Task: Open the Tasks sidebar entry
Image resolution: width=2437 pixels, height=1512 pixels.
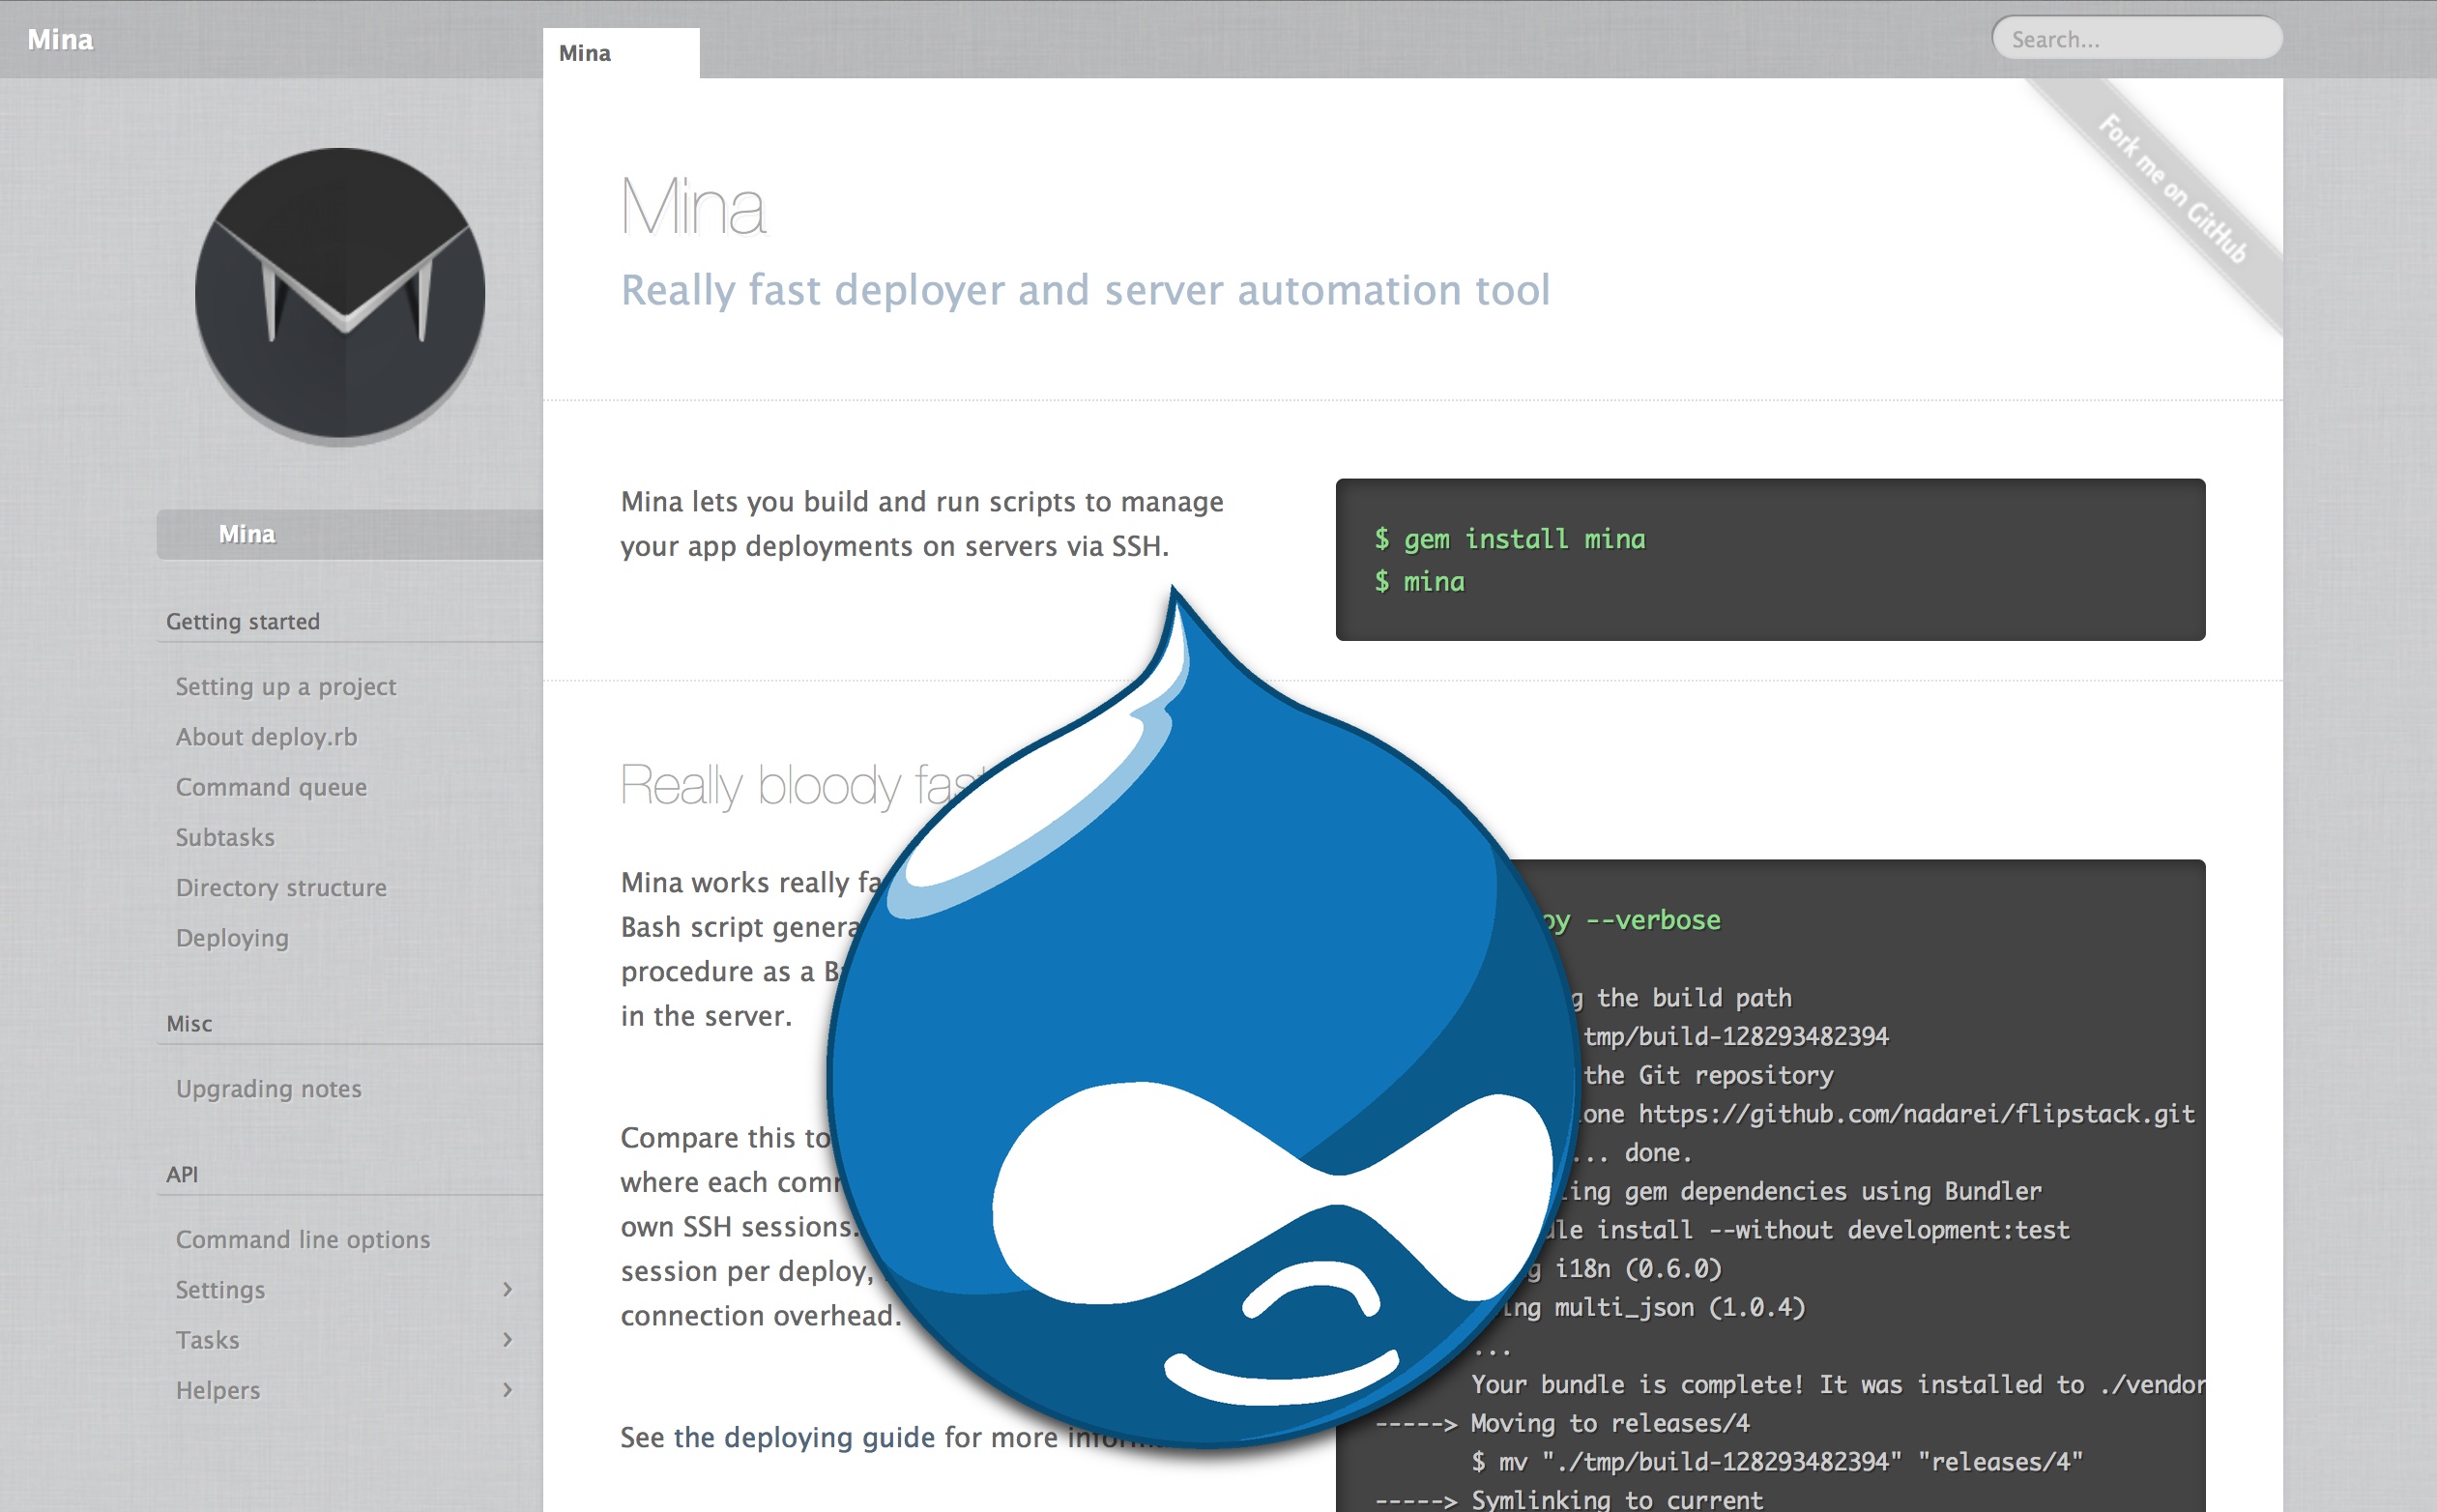Action: [x=207, y=1340]
